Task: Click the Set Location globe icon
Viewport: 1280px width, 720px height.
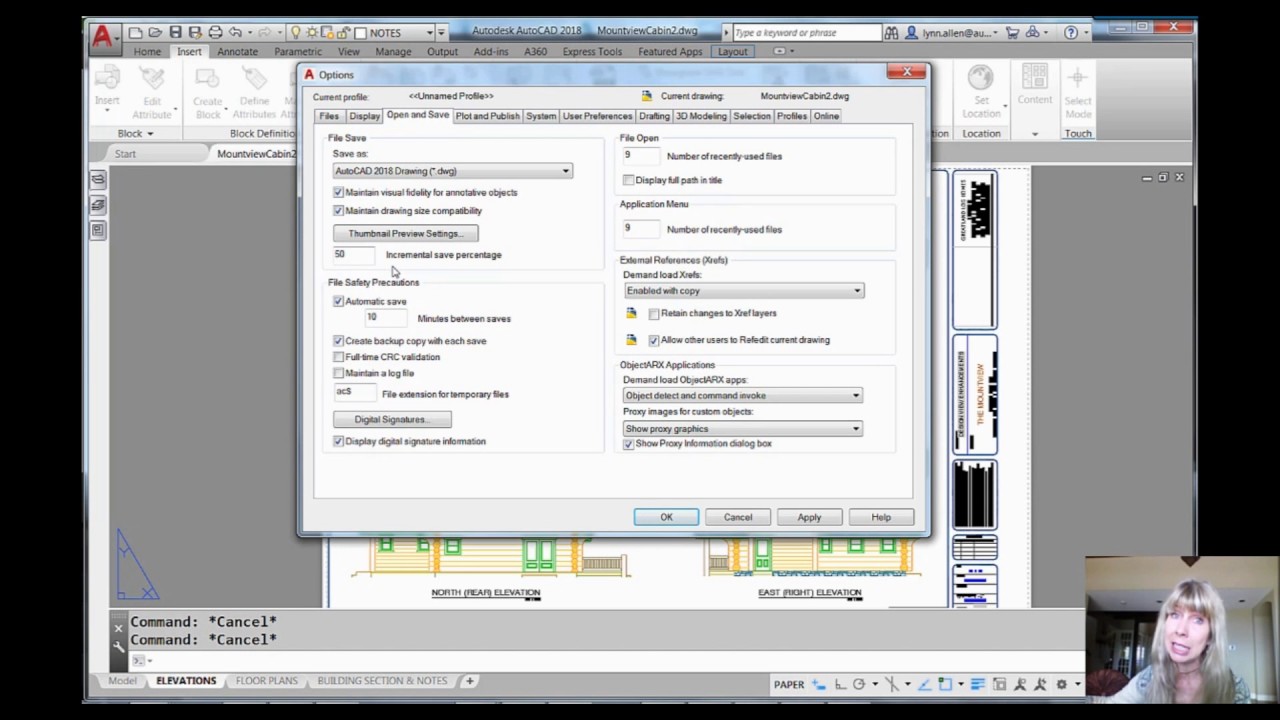Action: [x=981, y=78]
